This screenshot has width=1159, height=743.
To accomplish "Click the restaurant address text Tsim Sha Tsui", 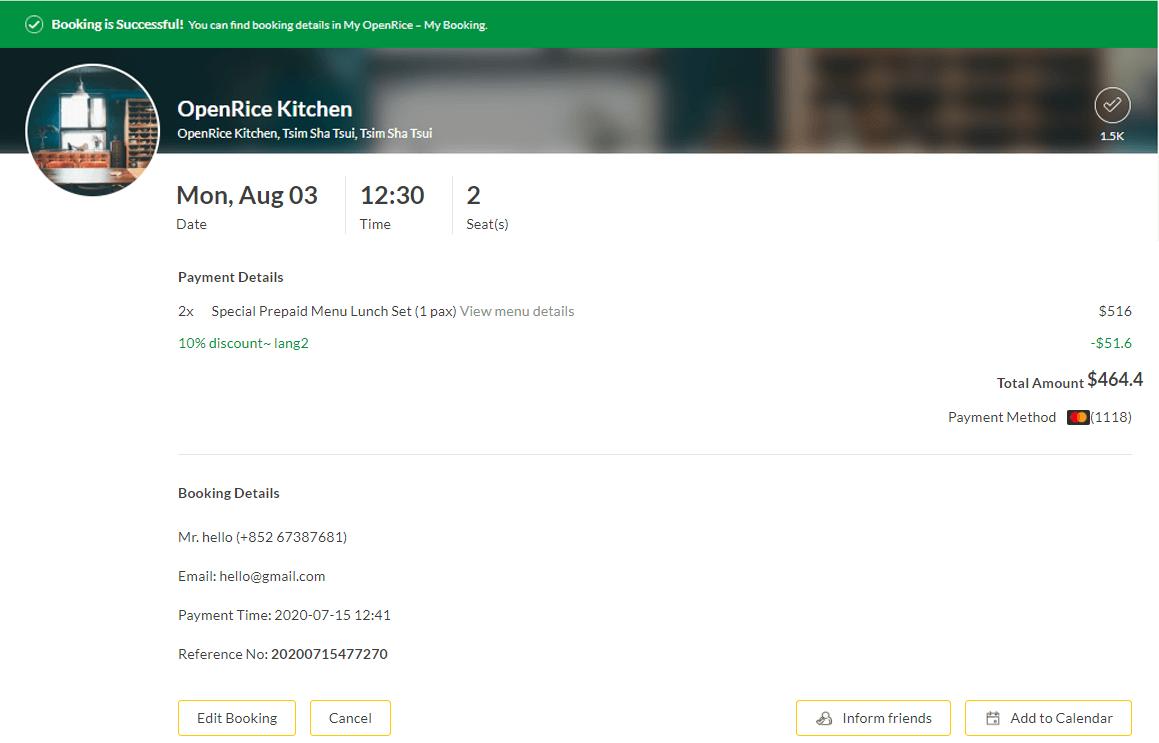I will pyautogui.click(x=305, y=133).
